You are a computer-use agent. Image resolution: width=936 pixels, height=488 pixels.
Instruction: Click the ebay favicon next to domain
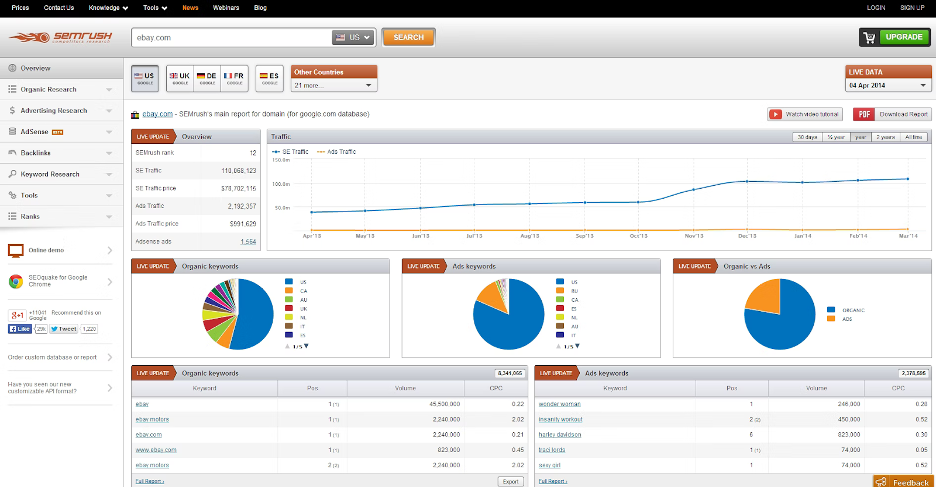pos(135,115)
